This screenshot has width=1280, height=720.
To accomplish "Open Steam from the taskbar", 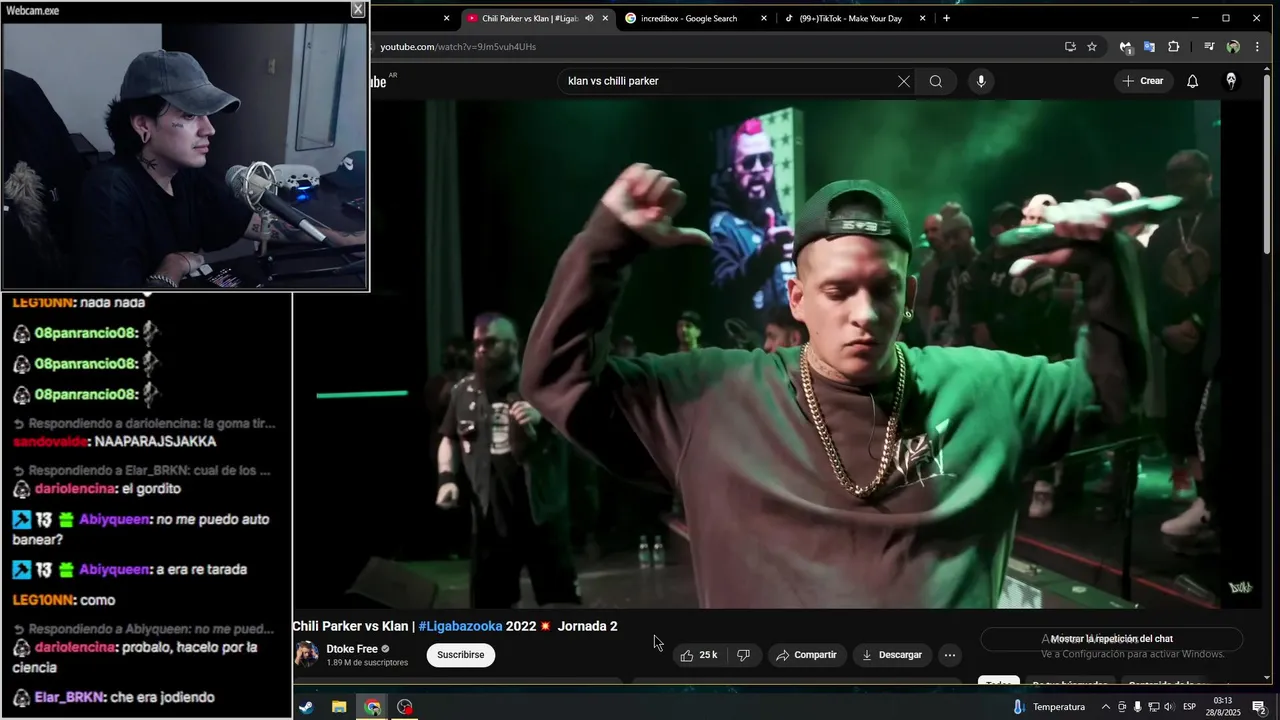I will [x=305, y=707].
